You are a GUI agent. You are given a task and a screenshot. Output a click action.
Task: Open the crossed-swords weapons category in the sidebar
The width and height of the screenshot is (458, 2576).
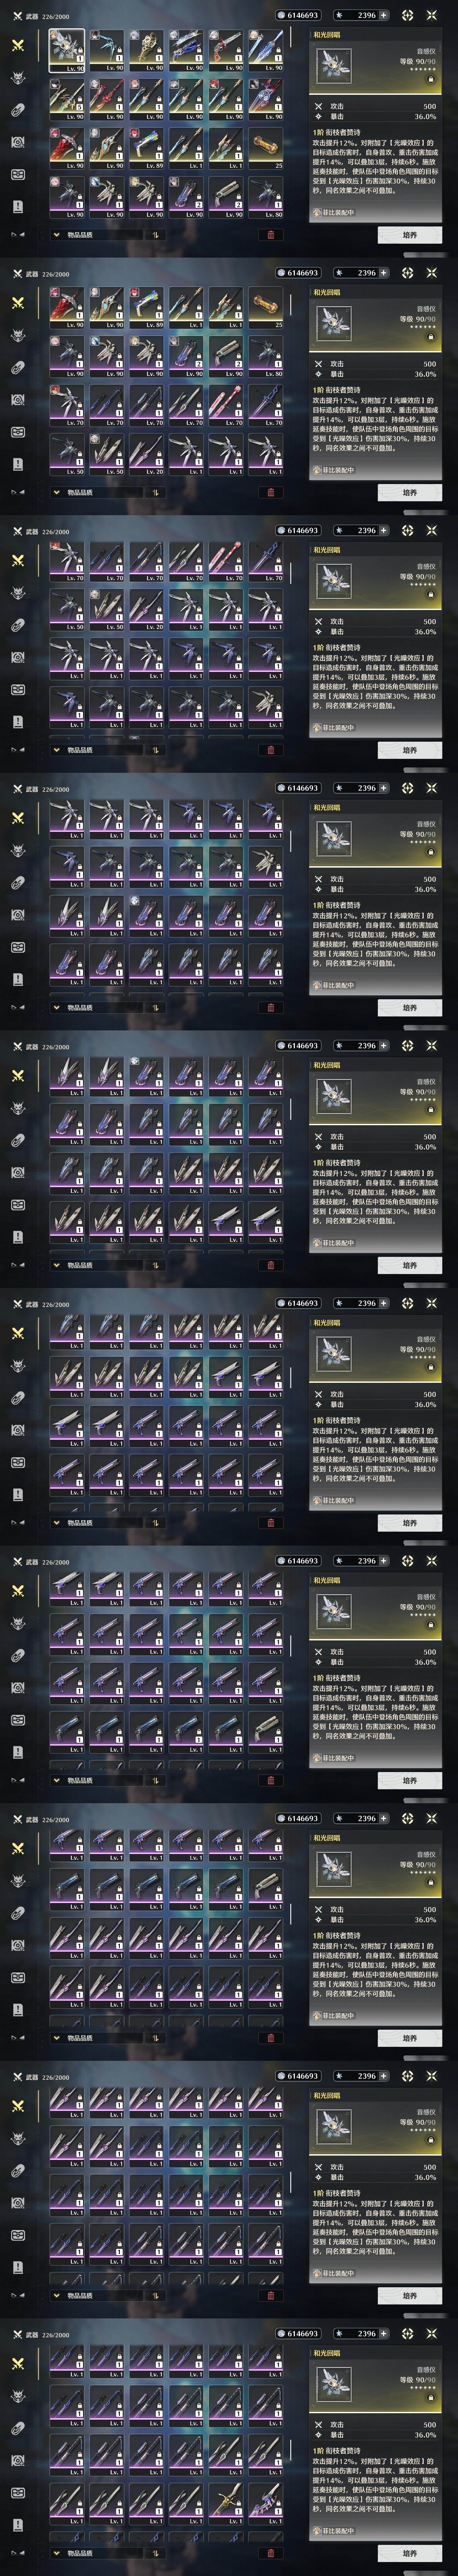tap(18, 46)
